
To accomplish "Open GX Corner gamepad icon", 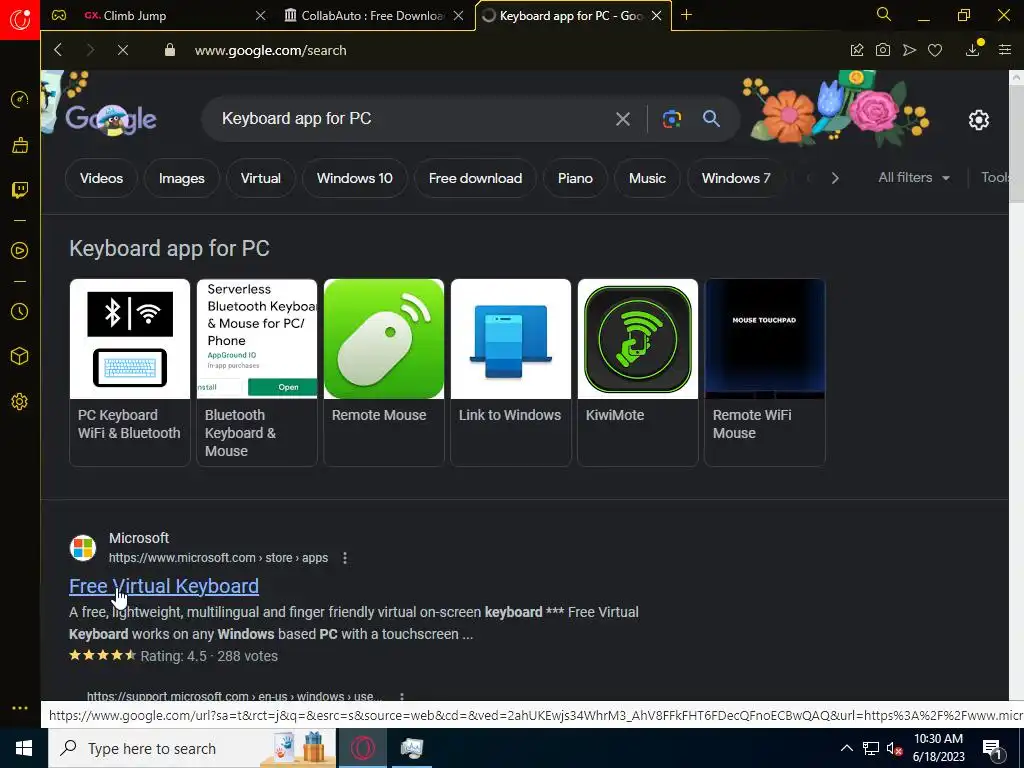I will pyautogui.click(x=59, y=15).
